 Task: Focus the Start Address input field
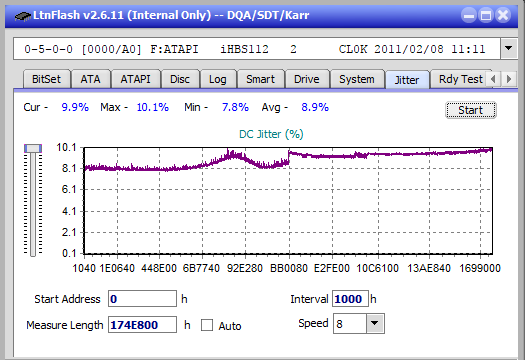tap(142, 299)
